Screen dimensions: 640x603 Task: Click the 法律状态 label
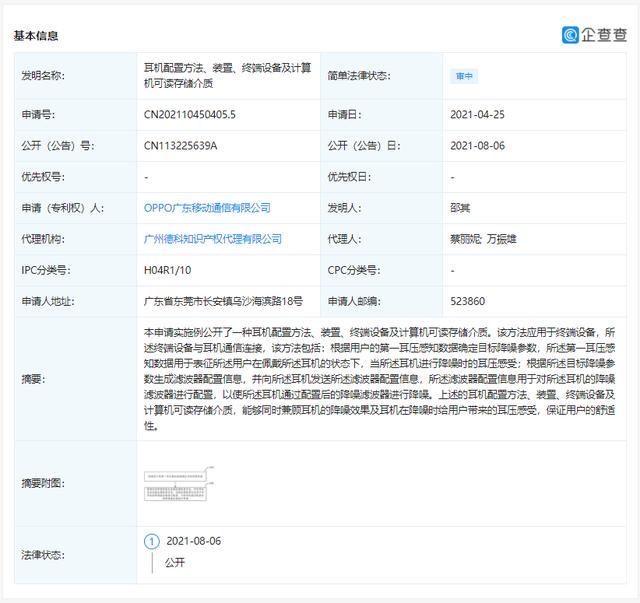[x=43, y=555]
